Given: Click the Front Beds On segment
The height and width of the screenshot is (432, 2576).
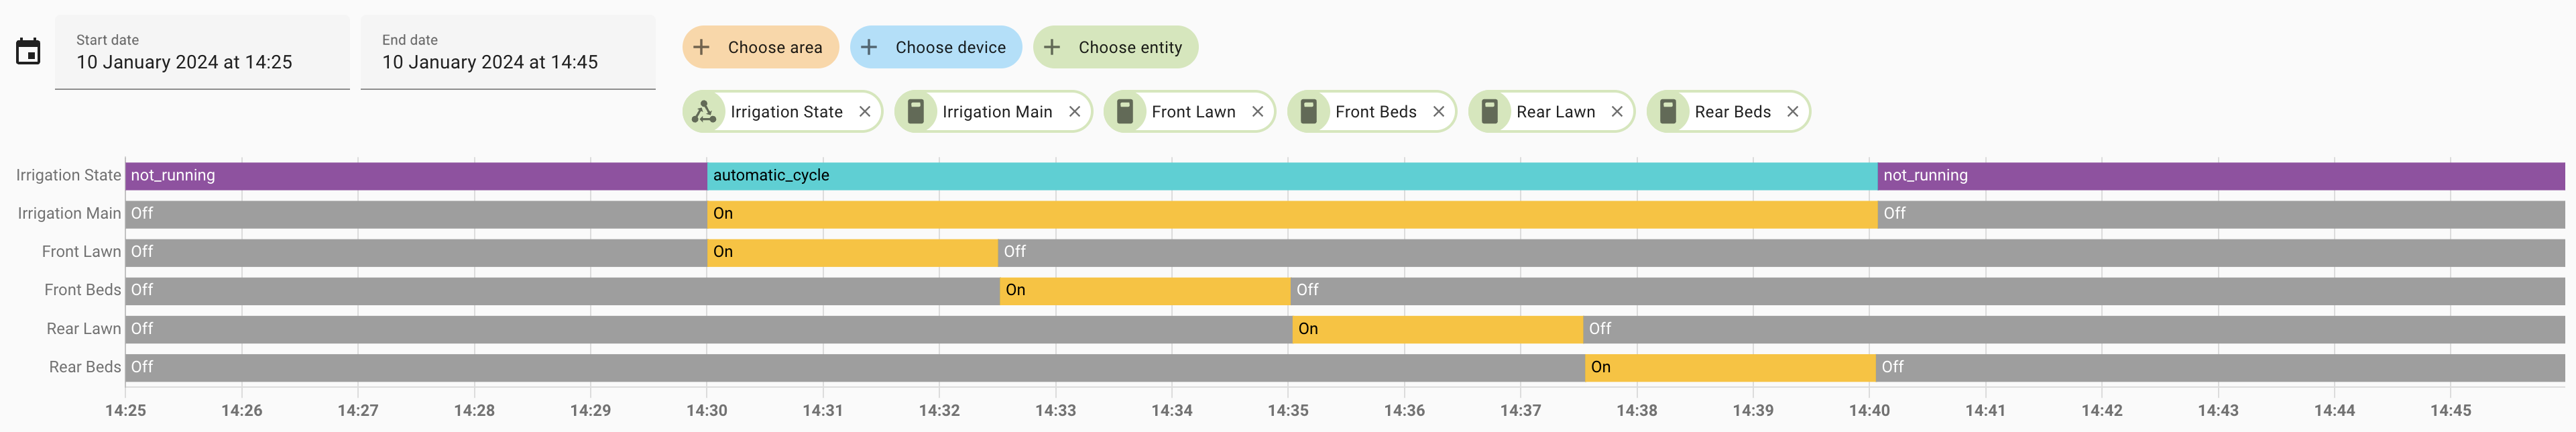Looking at the screenshot, I should click(x=1145, y=290).
